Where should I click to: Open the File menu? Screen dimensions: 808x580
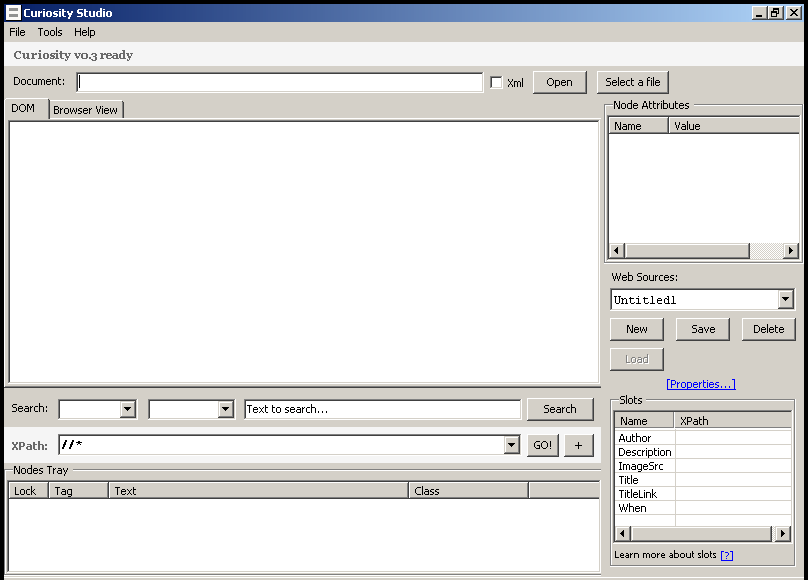point(17,32)
